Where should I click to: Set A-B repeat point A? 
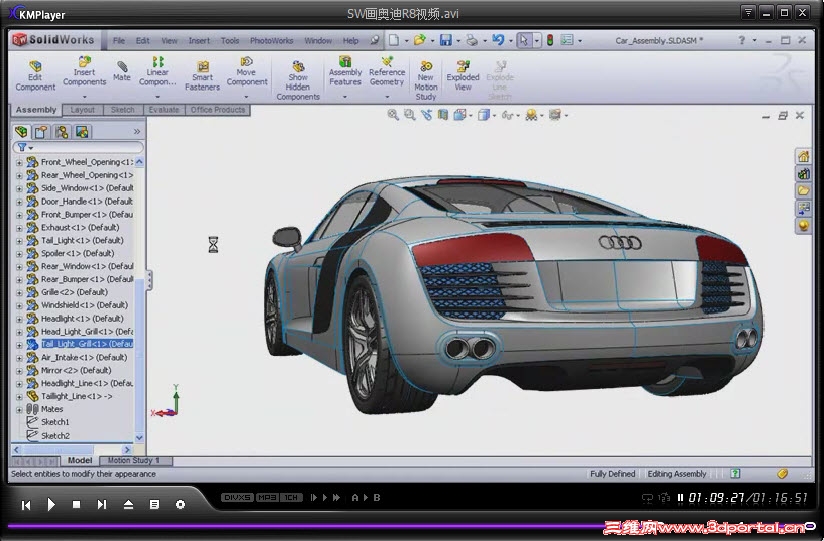point(355,497)
